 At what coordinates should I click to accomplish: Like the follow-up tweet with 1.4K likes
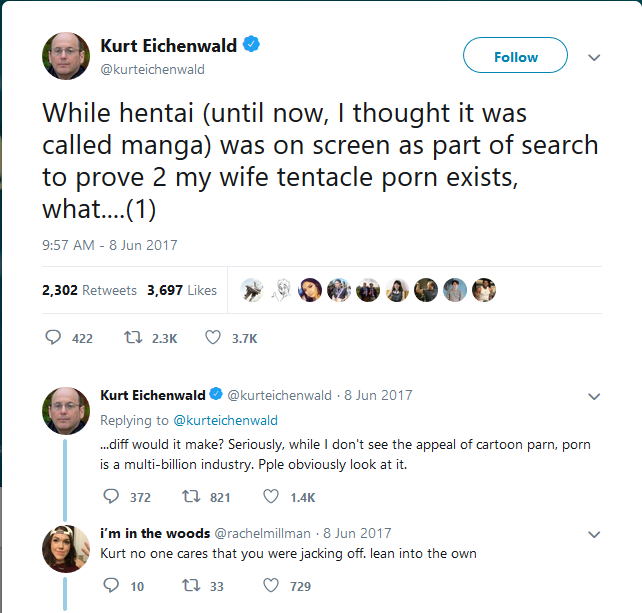270,496
